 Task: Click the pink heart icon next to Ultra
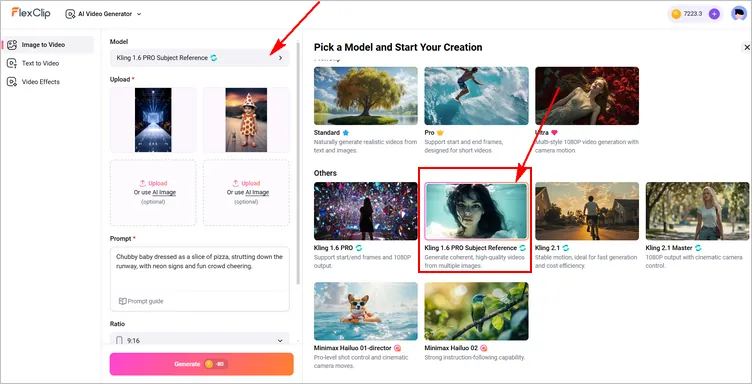554,132
